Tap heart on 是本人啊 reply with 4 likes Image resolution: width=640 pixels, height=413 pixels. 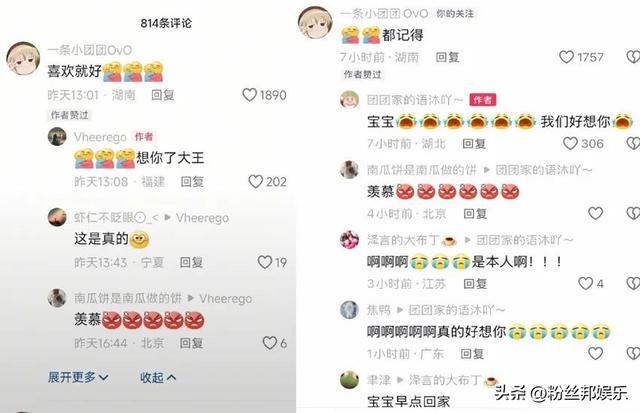click(x=586, y=283)
